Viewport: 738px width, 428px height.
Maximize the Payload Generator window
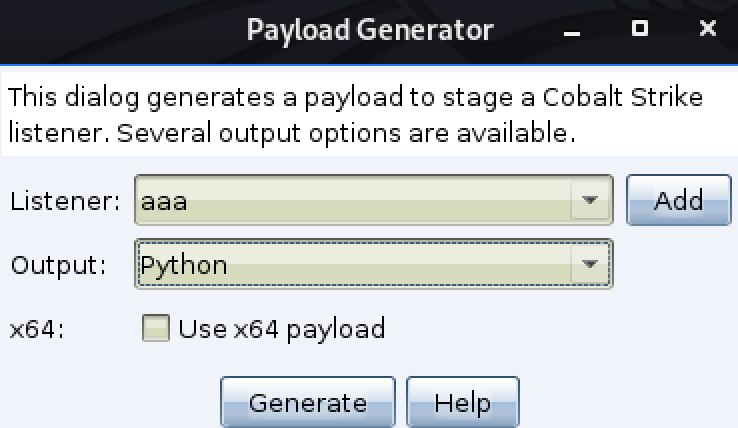pos(640,28)
